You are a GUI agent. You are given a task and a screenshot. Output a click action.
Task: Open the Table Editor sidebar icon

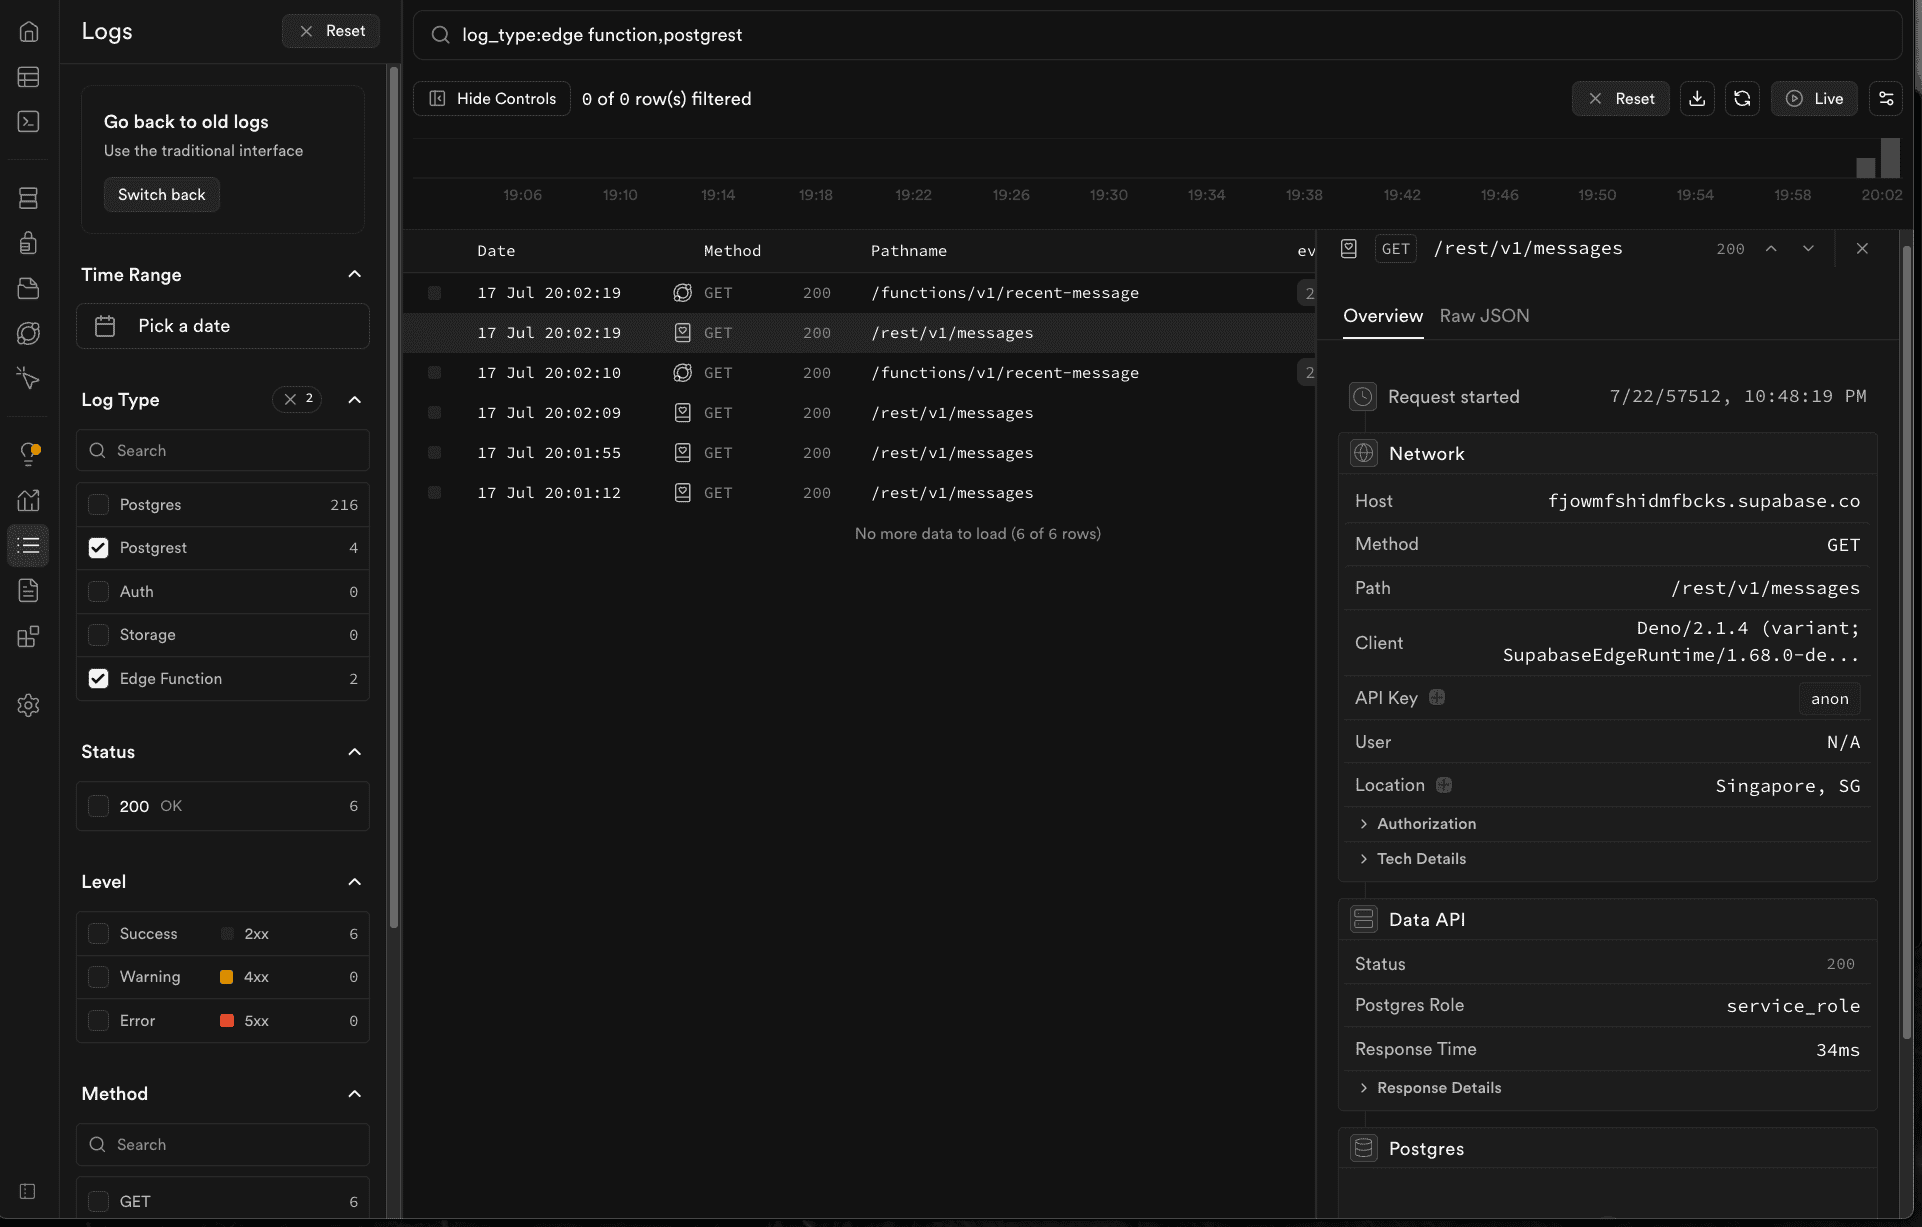(28, 77)
